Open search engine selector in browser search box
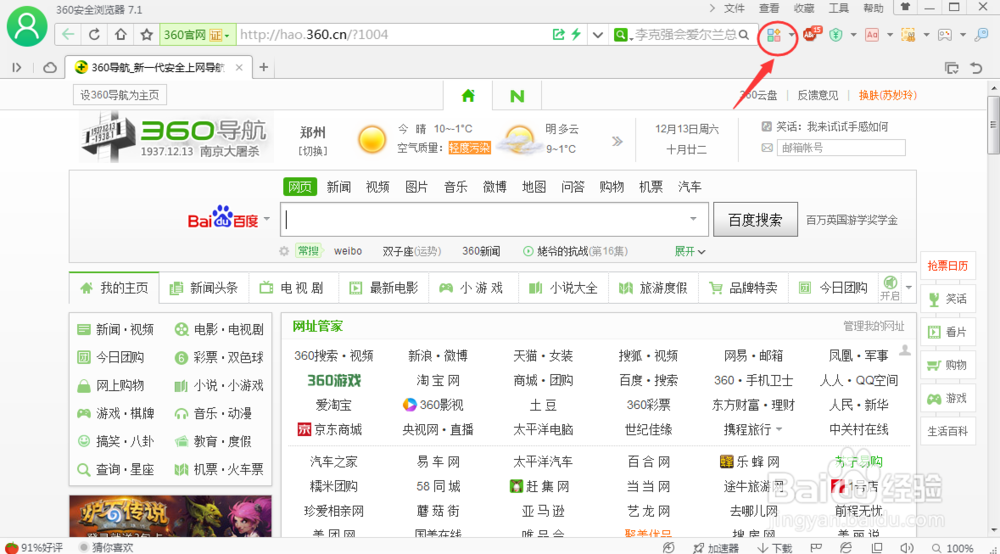The height and width of the screenshot is (554, 1000). pyautogui.click(x=621, y=34)
